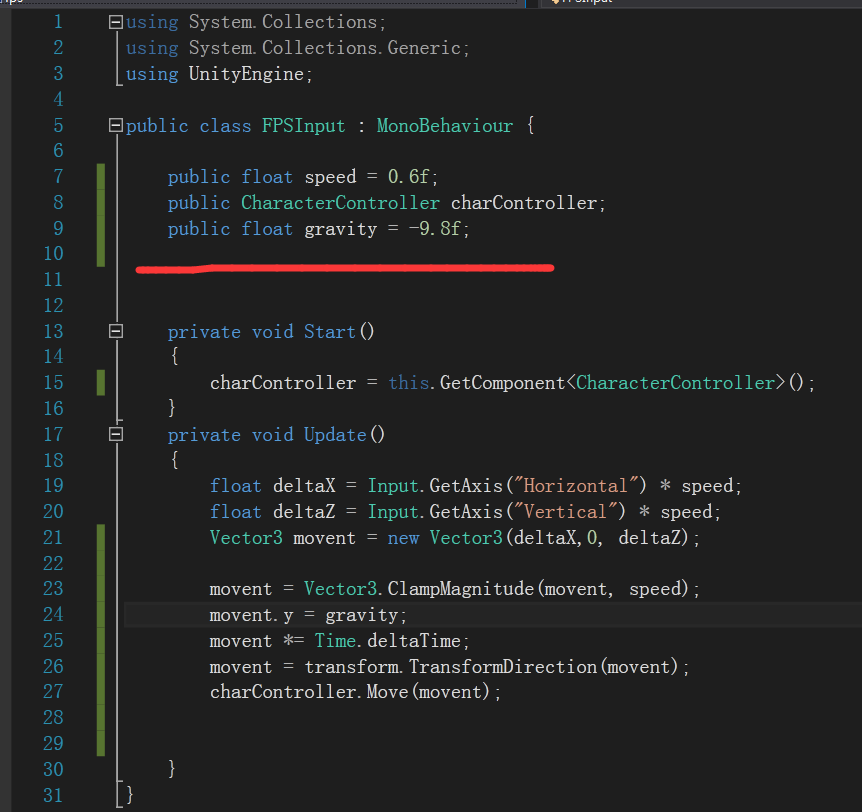
Task: Click TransformDirection call on line 26
Action: (503, 667)
